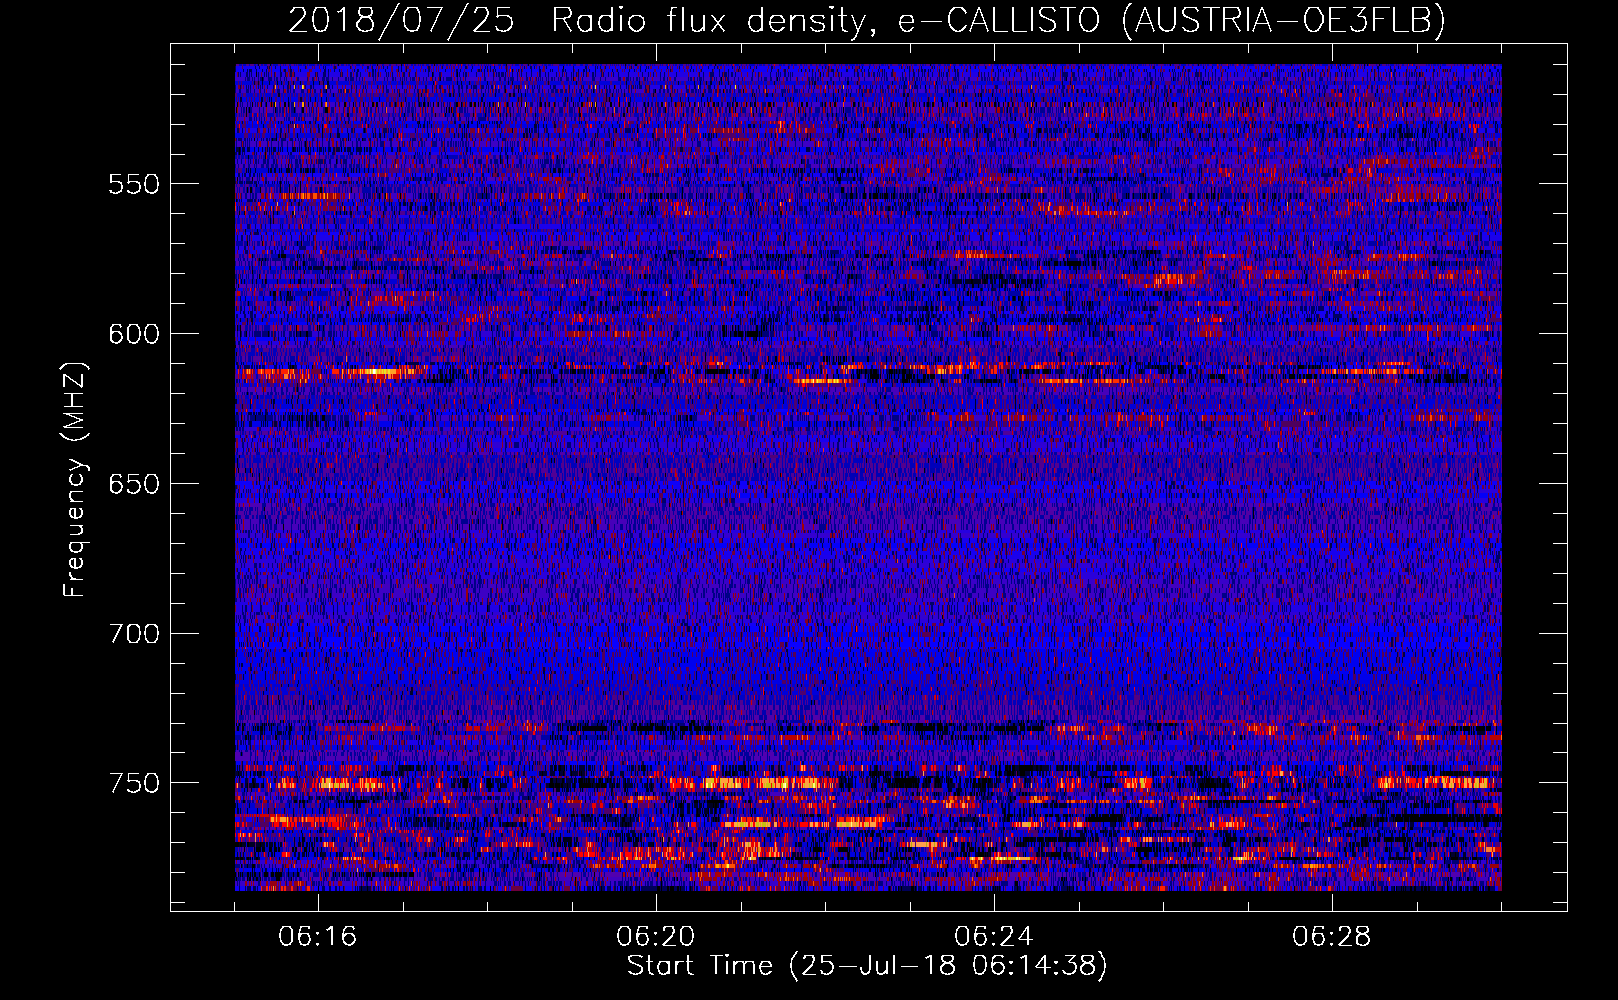Click the Frequency (MHZ) axis label
This screenshot has height=1000, width=1618.
pyautogui.click(x=75, y=479)
